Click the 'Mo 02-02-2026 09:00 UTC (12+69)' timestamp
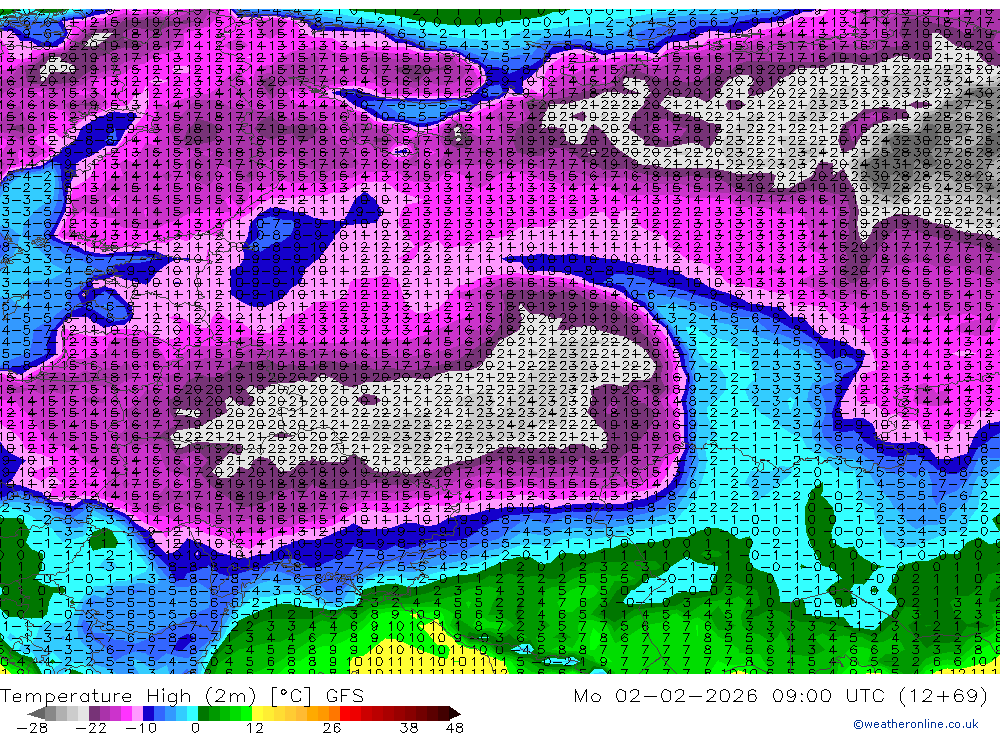The image size is (1000, 733). (x=780, y=695)
